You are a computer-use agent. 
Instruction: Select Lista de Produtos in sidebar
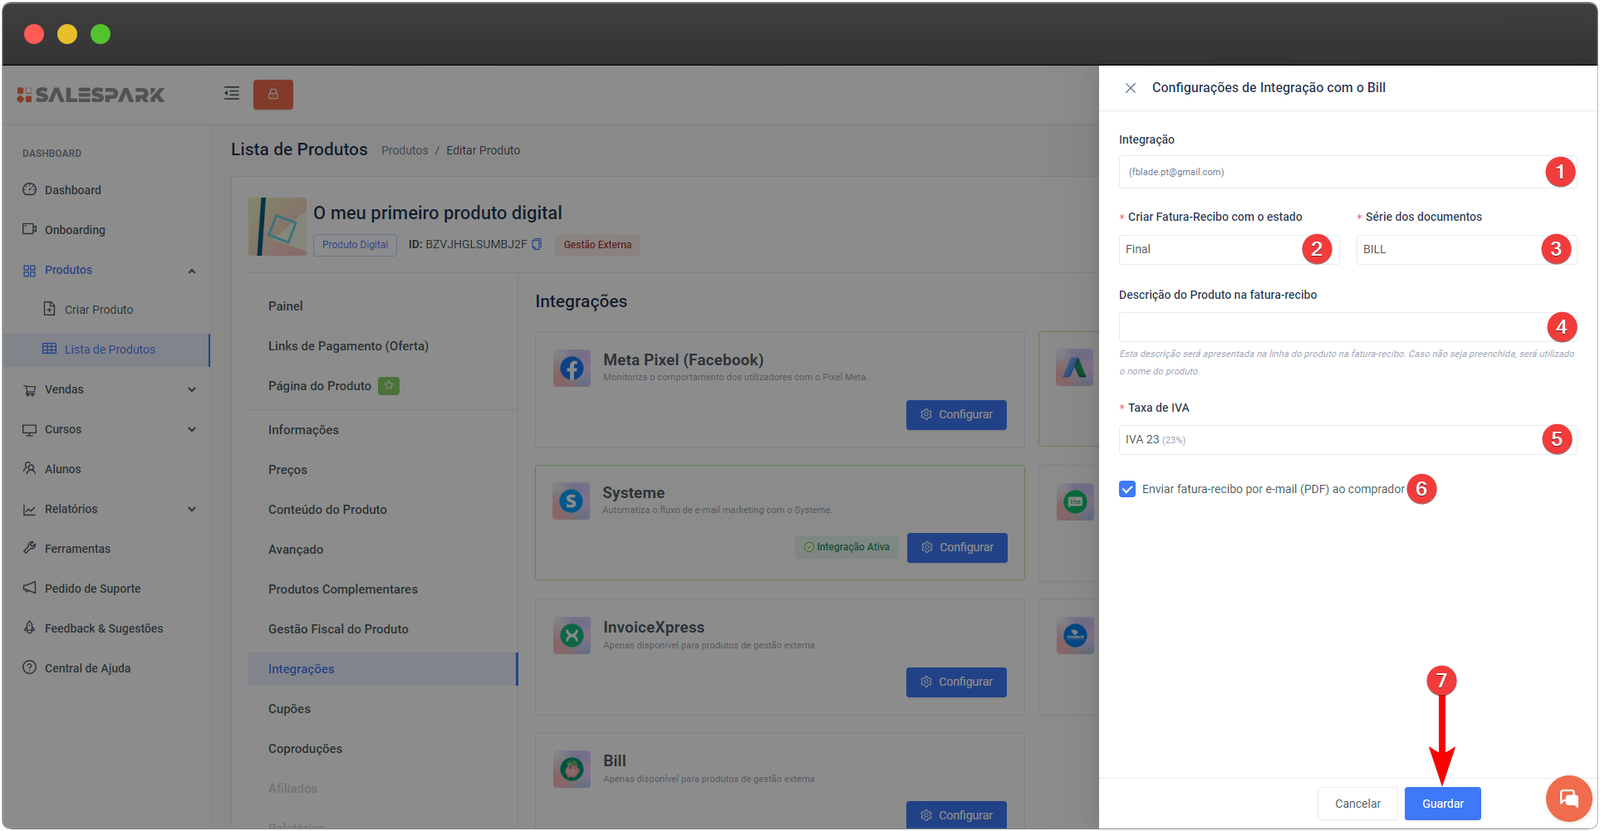click(x=110, y=350)
